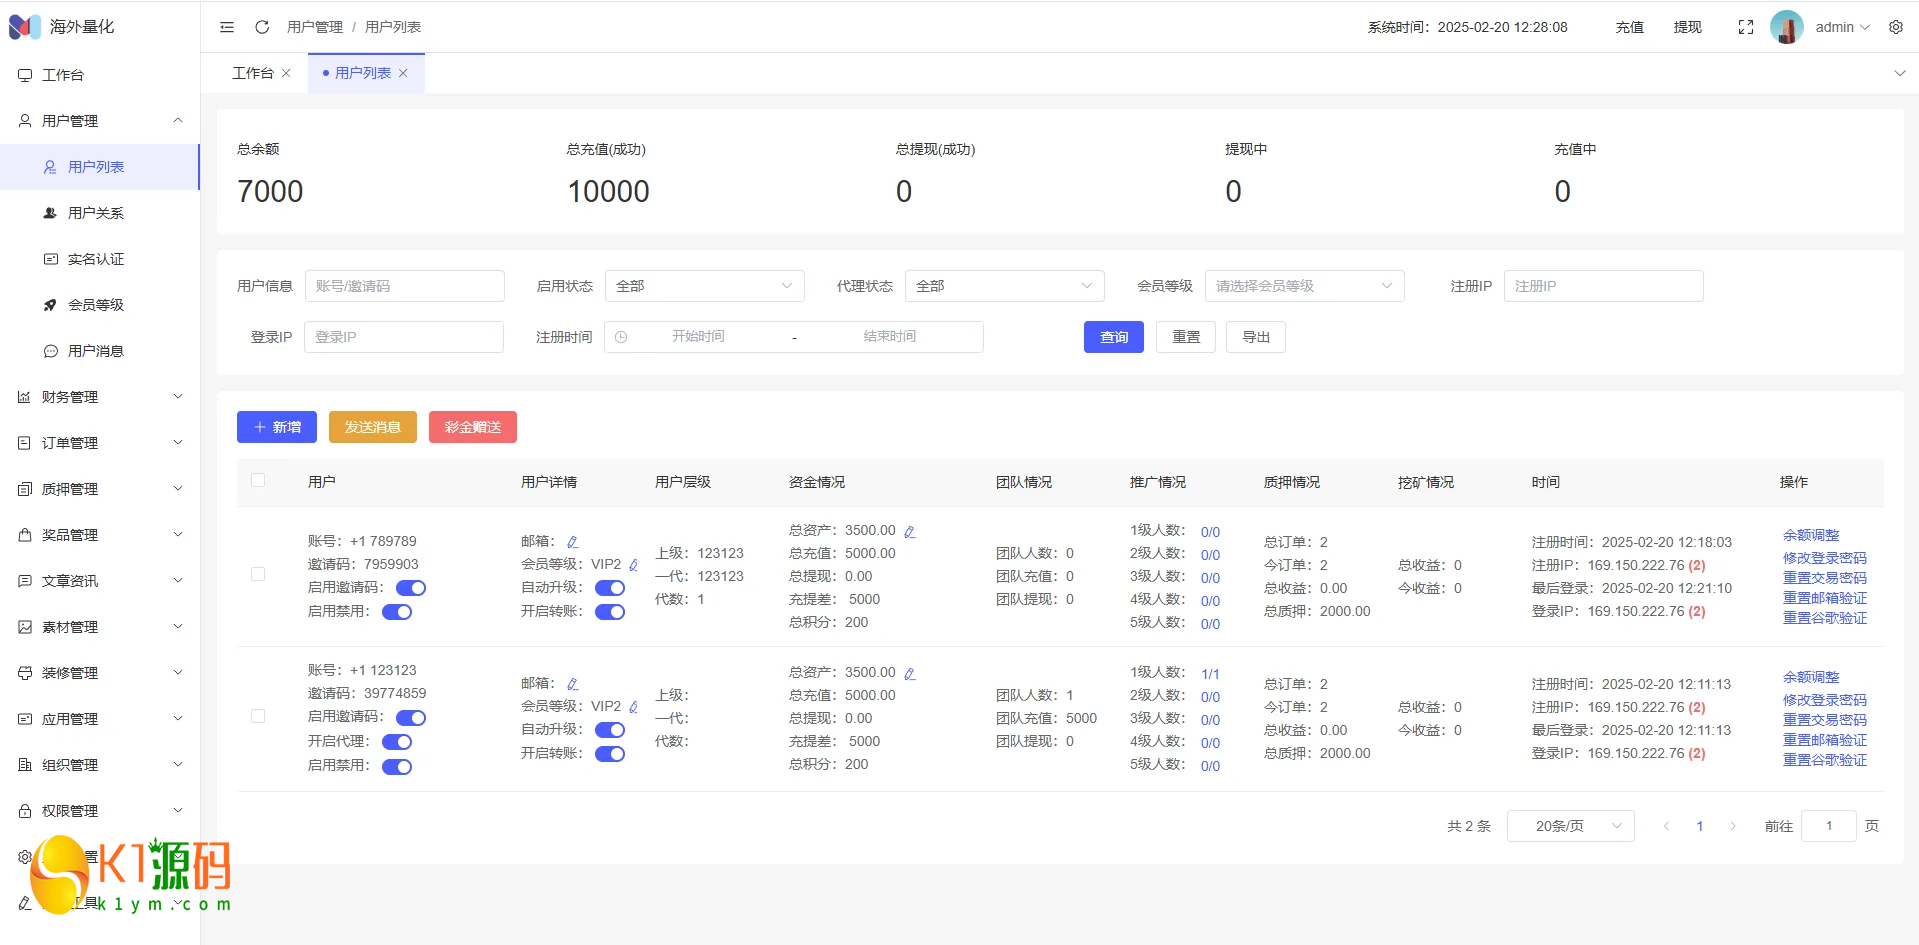Click edit pencil next to first user's 总资产
The width and height of the screenshot is (1919, 945).
(910, 532)
